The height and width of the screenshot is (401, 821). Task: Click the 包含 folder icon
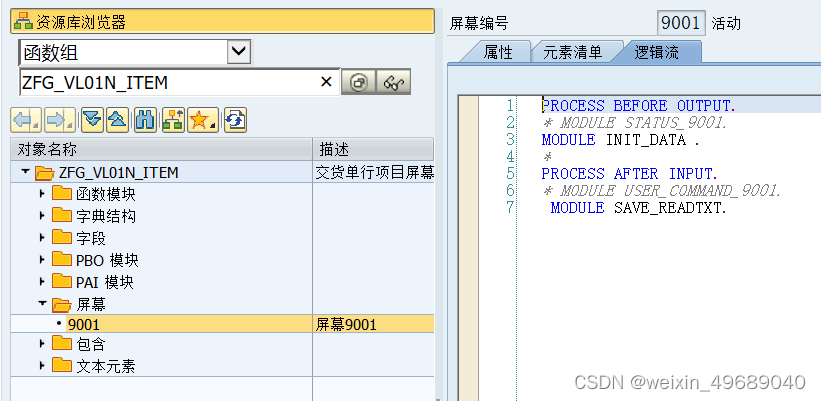62,344
